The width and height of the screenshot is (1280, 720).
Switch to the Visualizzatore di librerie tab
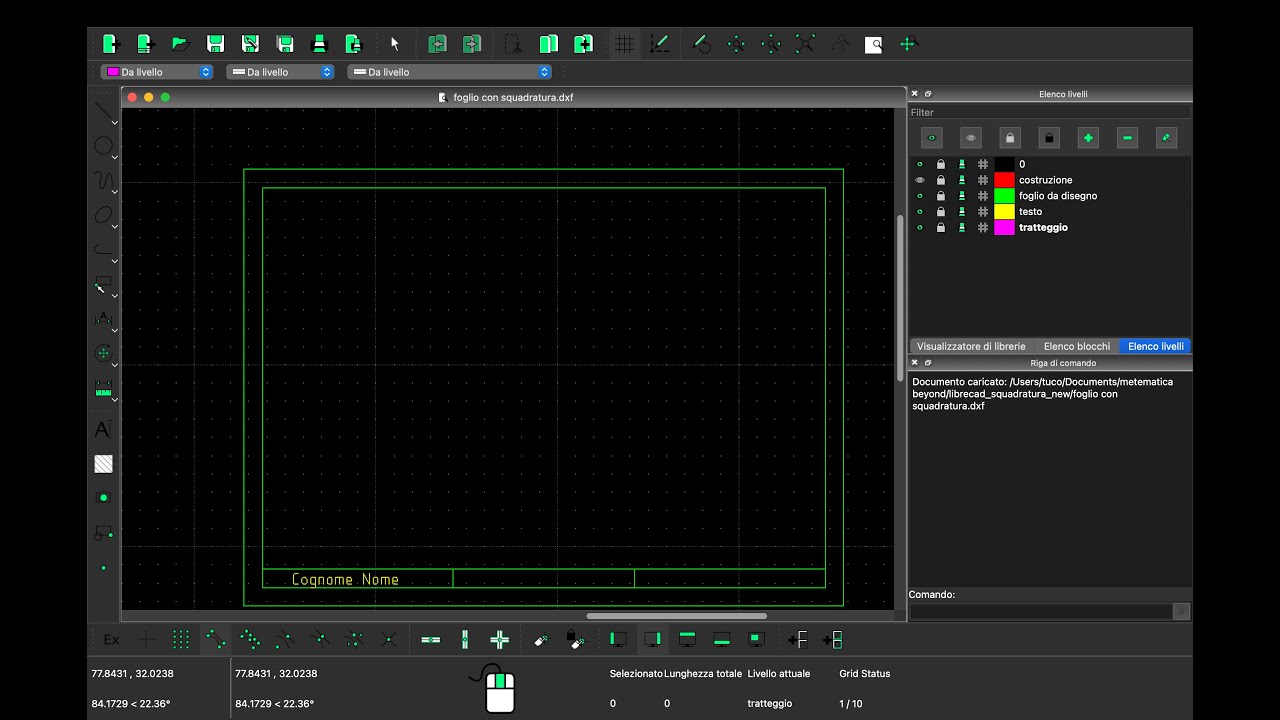(971, 346)
